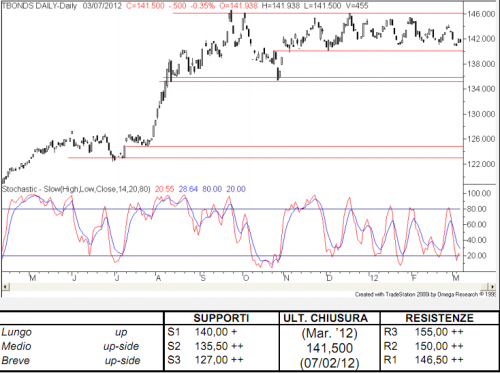Click the Created with TradeStation credit text
The width and height of the screenshot is (500, 373).
[425, 294]
